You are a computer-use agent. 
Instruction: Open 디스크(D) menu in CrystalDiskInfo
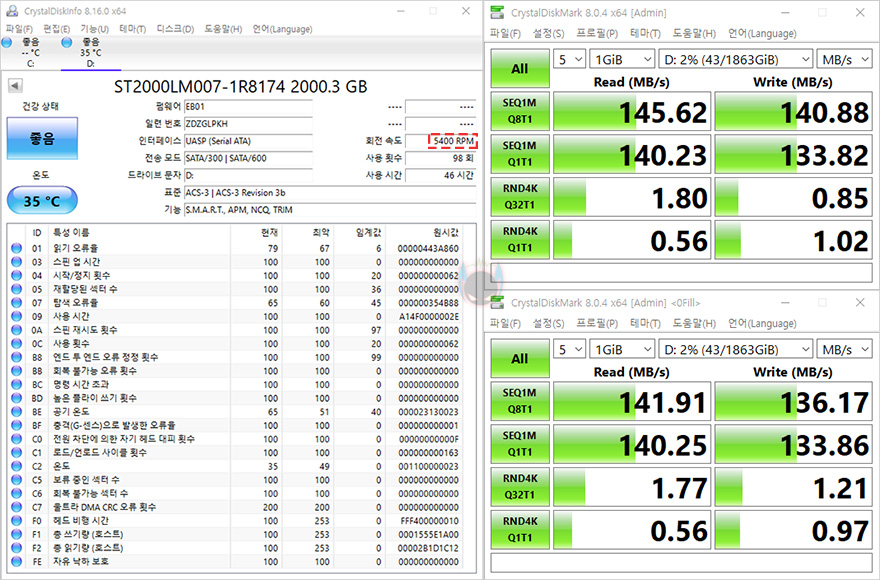click(x=175, y=29)
